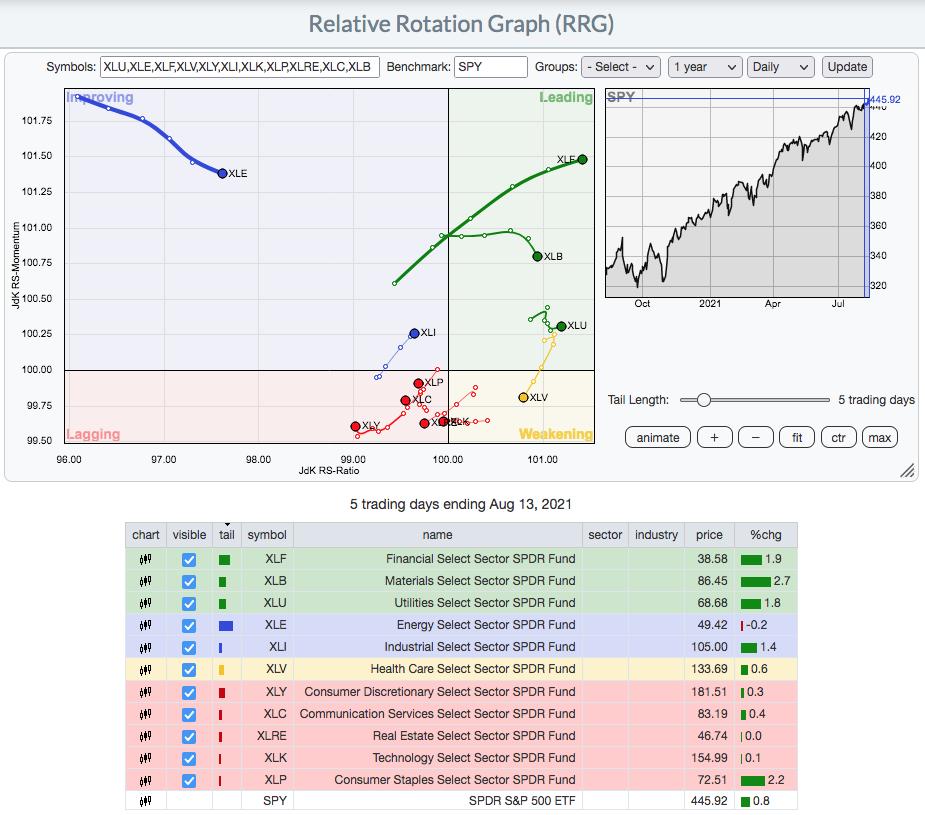Click the Update button
925x815 pixels.
[x=847, y=67]
